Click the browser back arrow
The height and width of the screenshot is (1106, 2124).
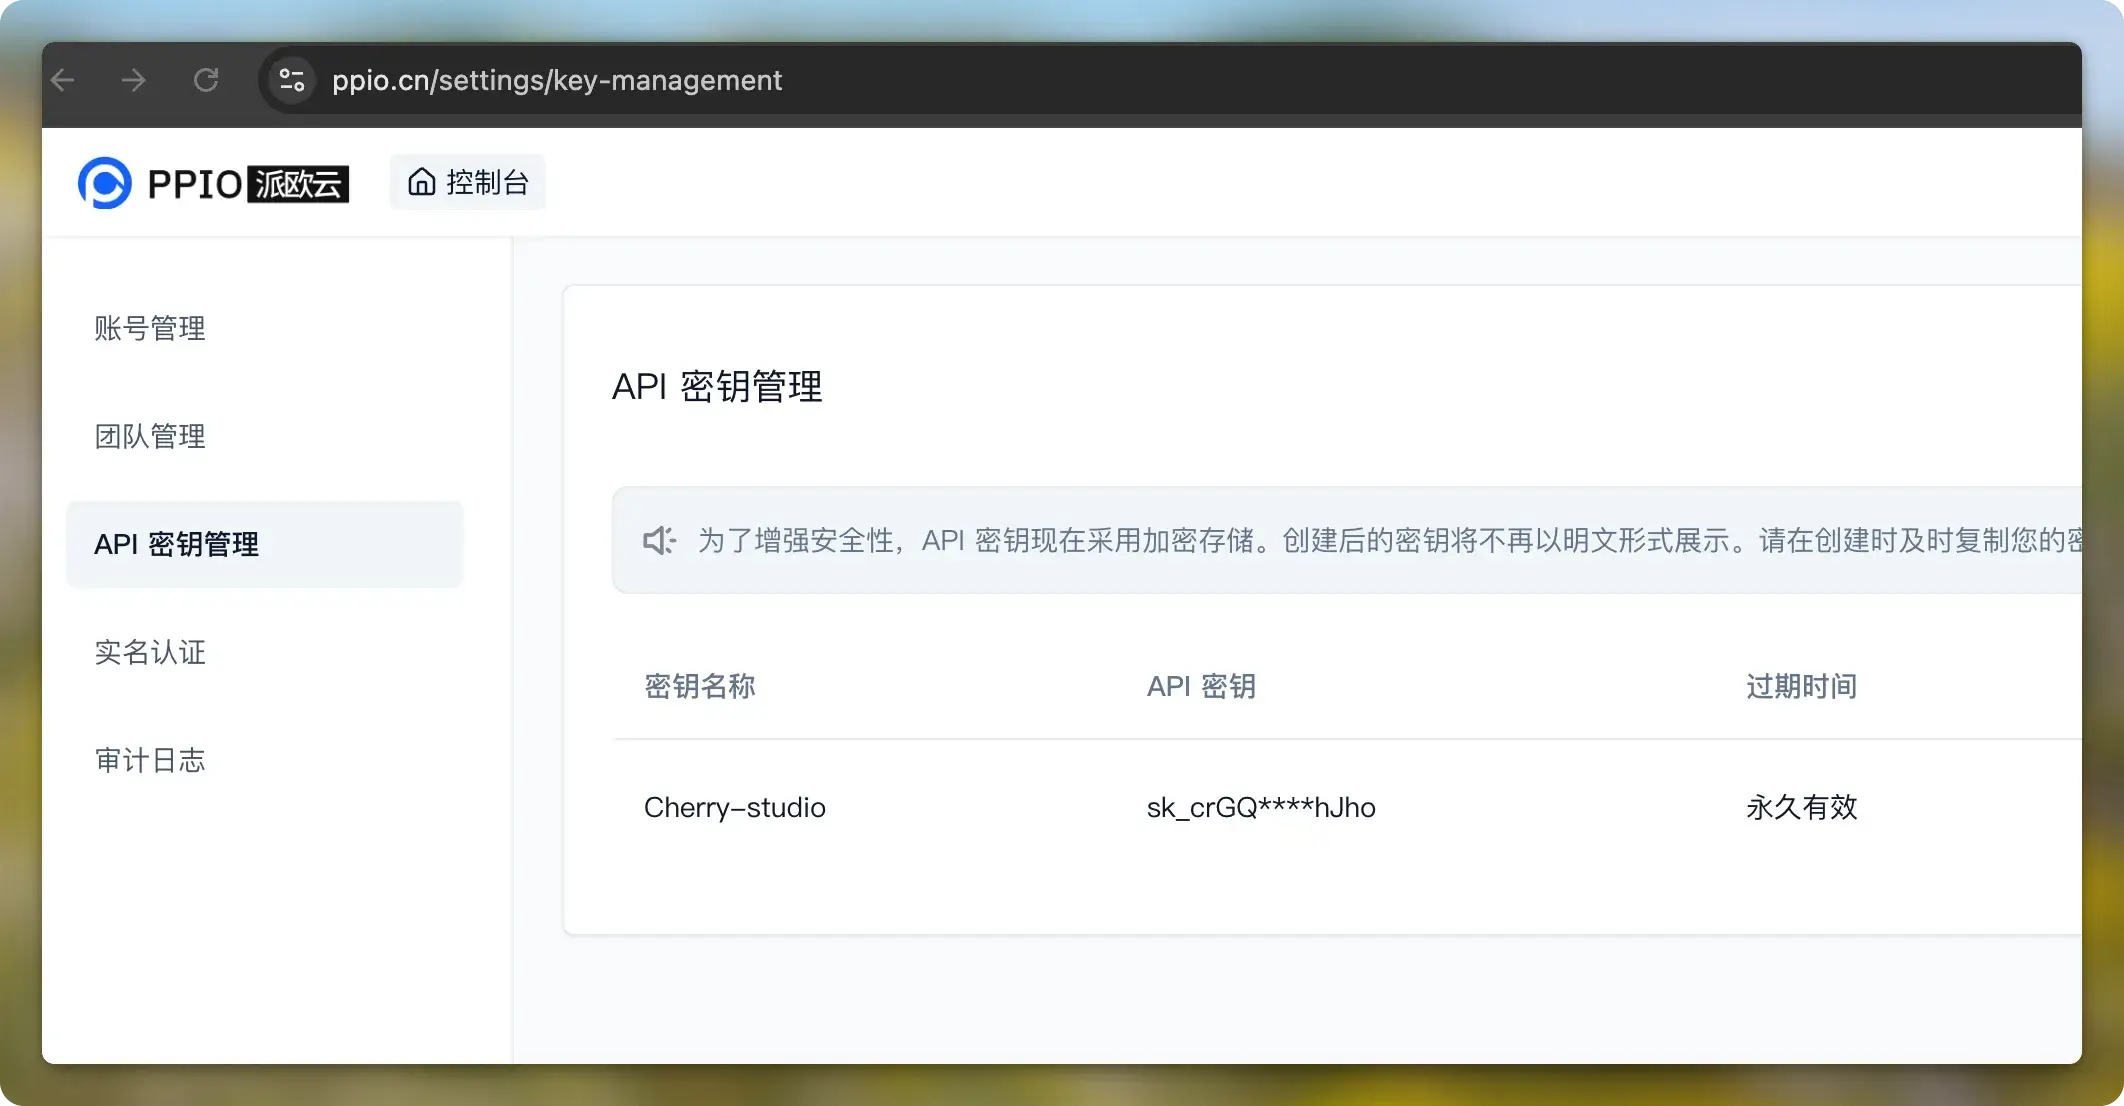[63, 80]
